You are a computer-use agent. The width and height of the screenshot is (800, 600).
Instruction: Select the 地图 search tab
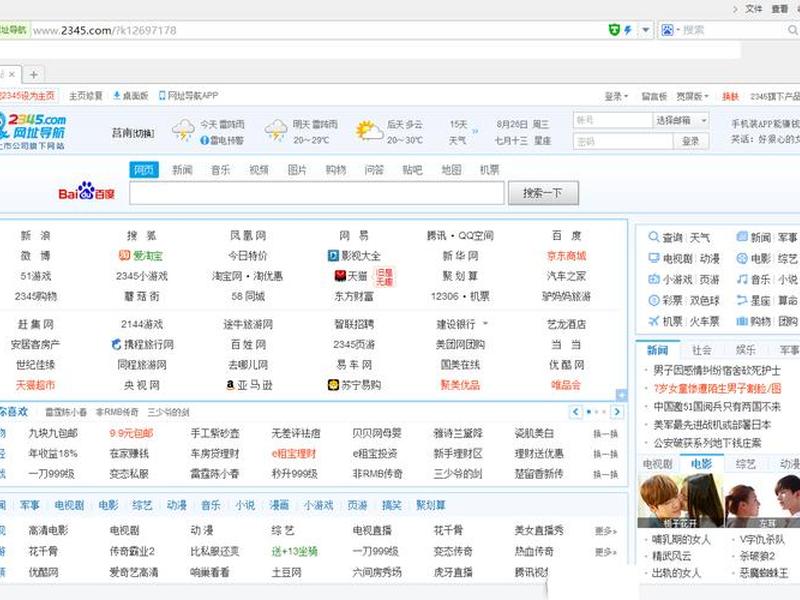(451, 170)
